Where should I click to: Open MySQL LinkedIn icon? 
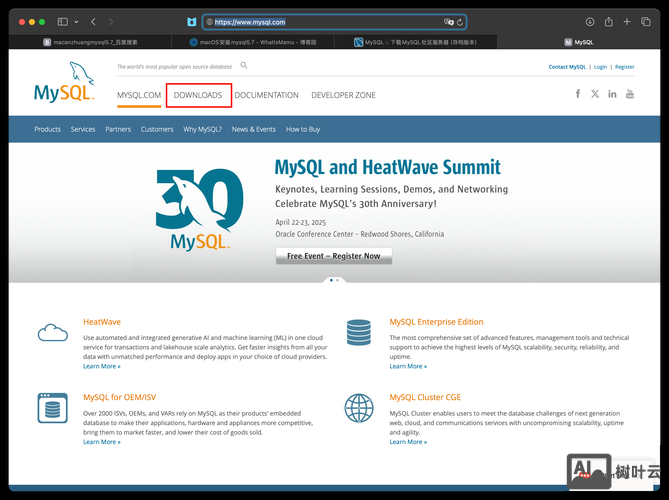(612, 94)
